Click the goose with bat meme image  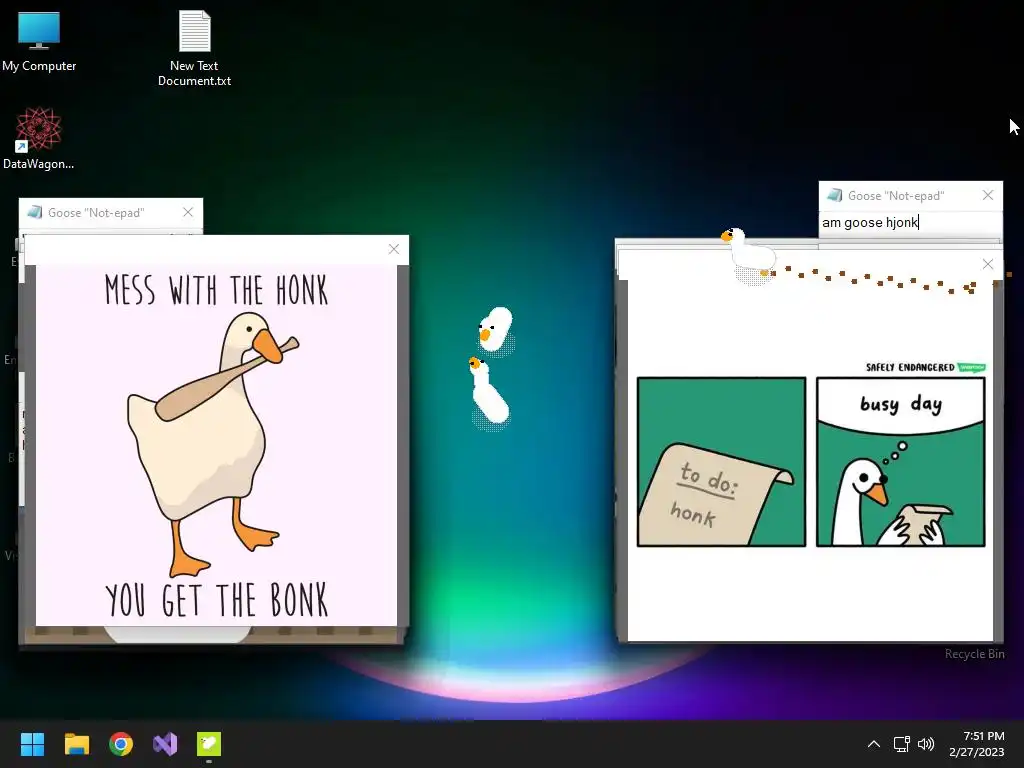[216, 445]
